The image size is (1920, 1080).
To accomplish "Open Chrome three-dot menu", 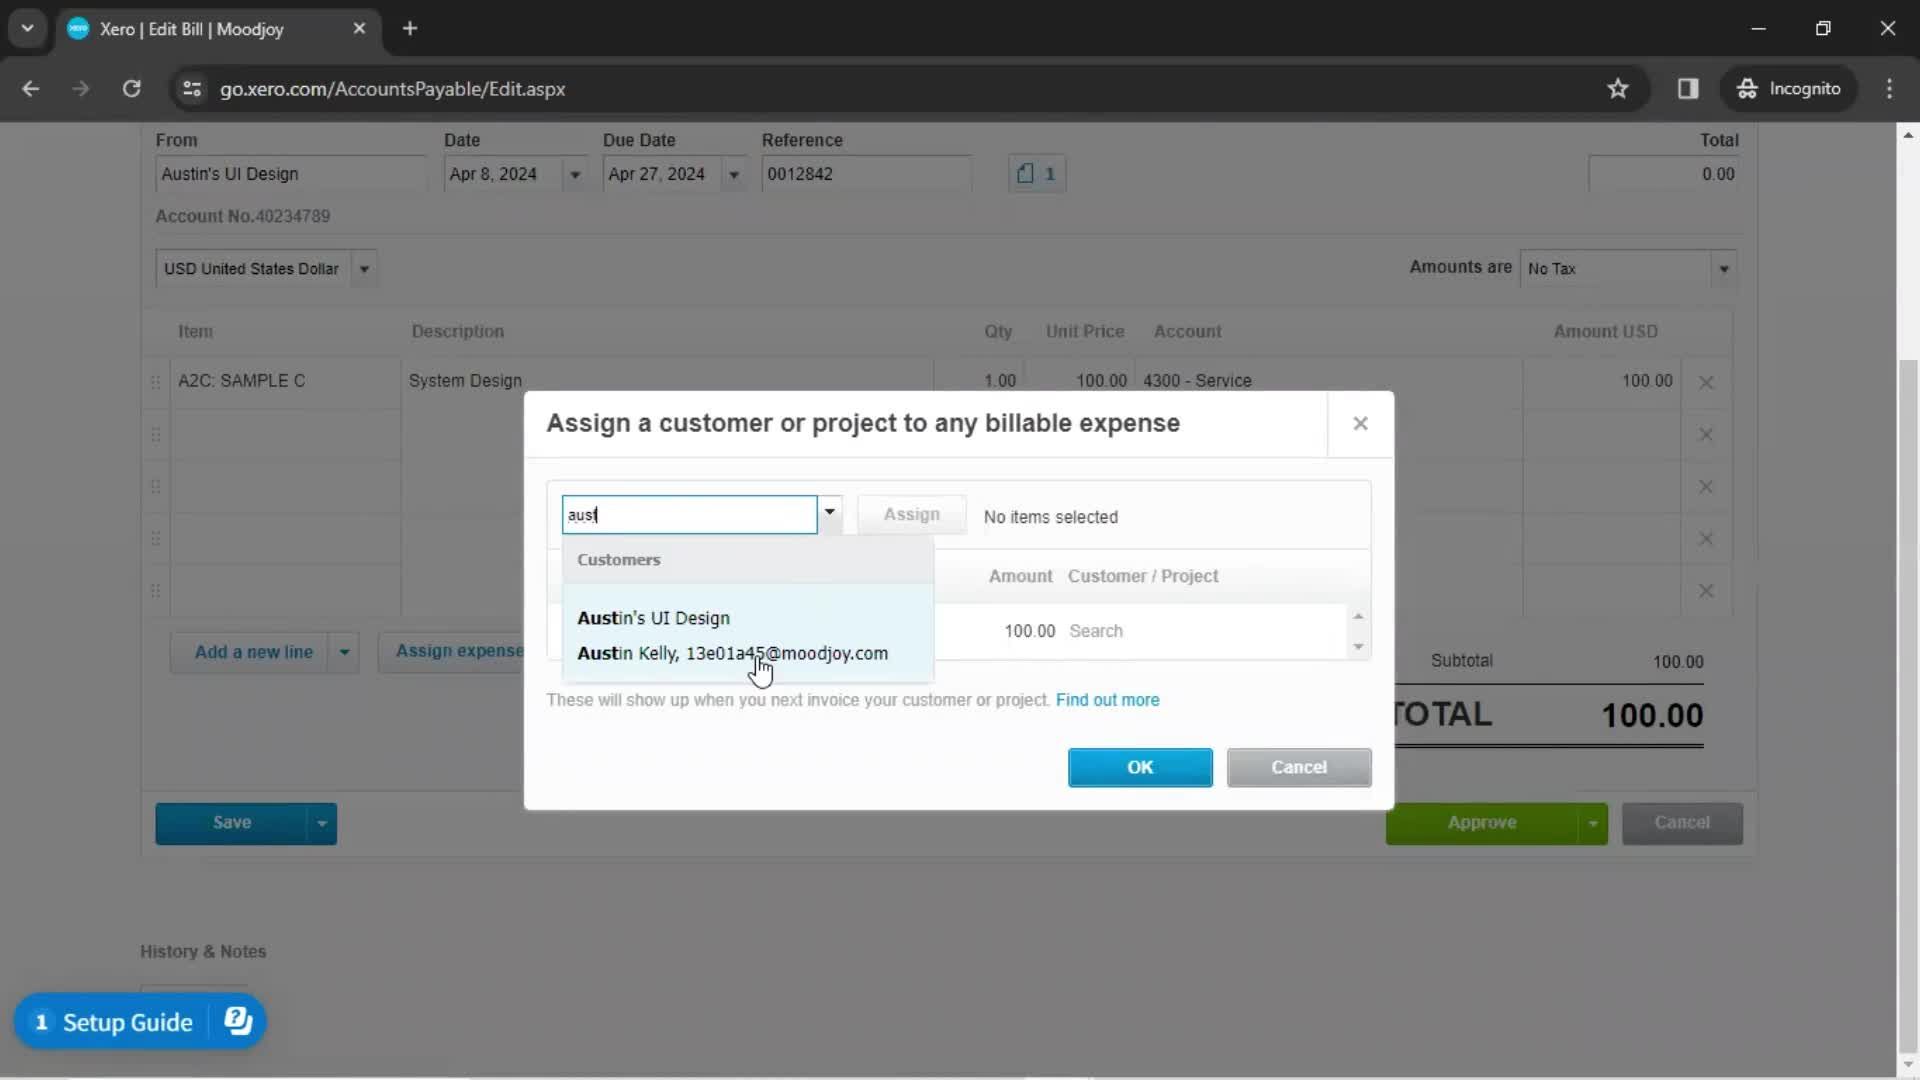I will [1889, 89].
